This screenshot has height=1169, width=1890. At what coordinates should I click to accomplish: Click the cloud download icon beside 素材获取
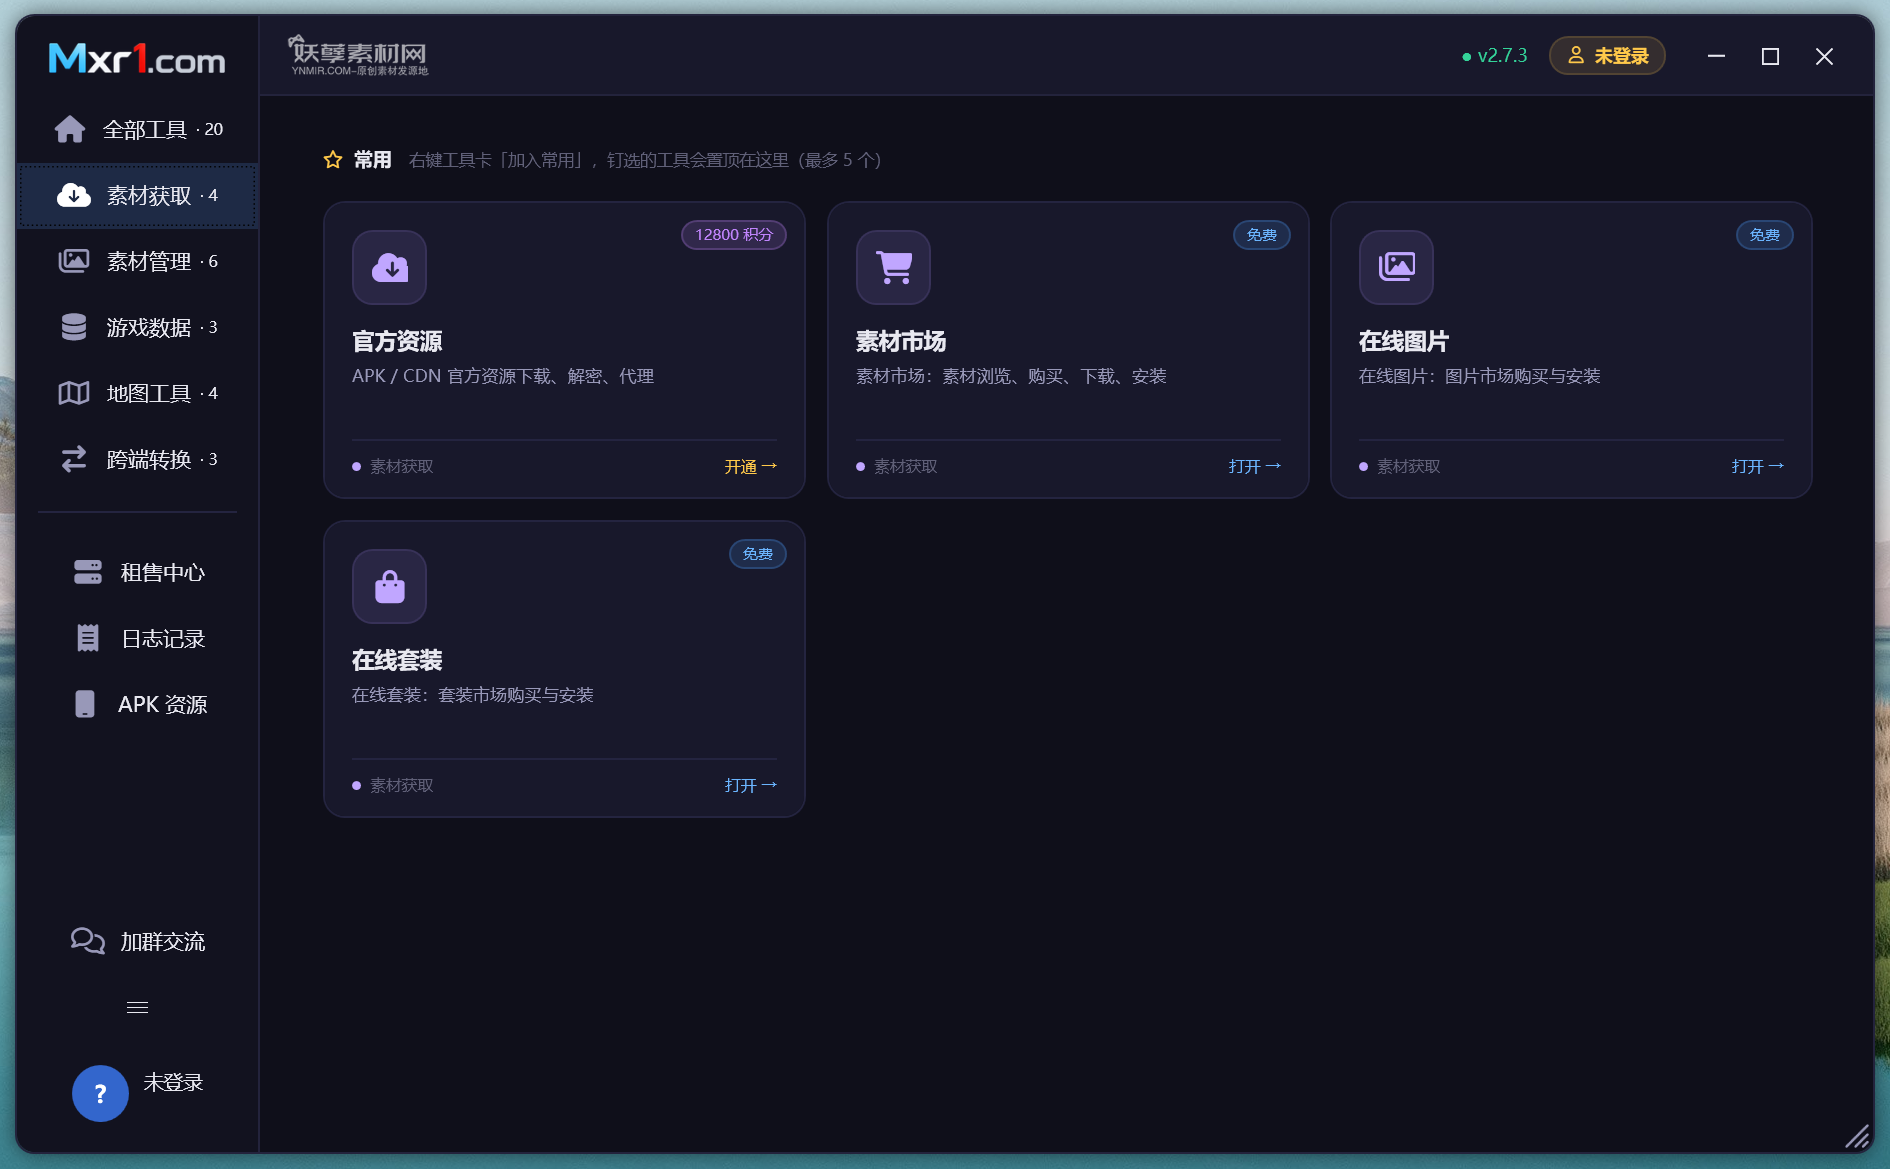(x=74, y=195)
